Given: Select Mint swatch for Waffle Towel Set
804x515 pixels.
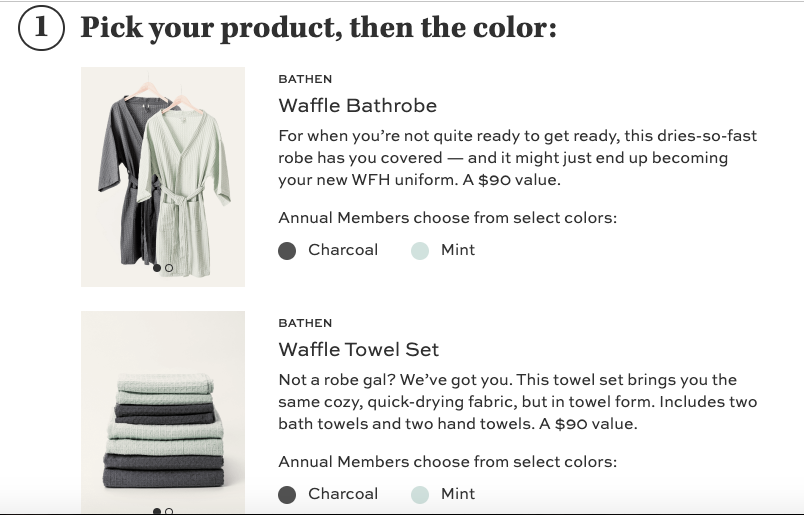Looking at the screenshot, I should point(420,495).
